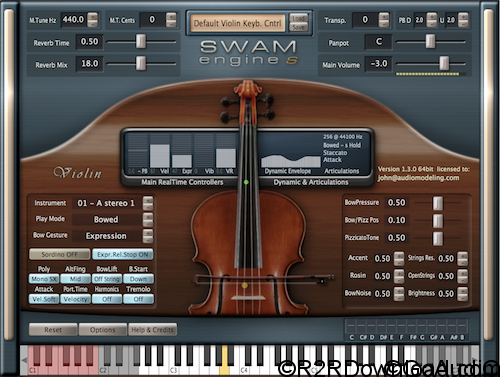Open Help & Credits
This screenshot has width=500, height=377.
coord(152,330)
